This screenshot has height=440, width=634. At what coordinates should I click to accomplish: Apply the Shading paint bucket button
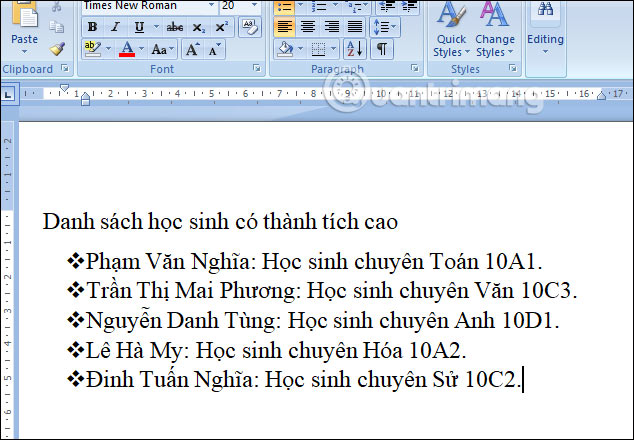pyautogui.click(x=285, y=49)
